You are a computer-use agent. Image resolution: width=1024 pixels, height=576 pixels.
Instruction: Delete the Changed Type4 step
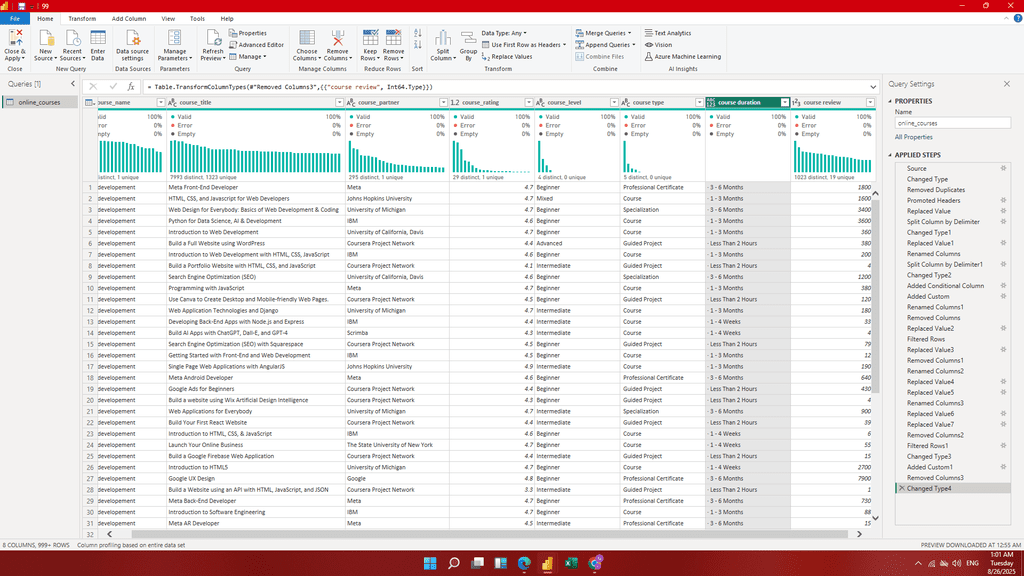(x=902, y=488)
